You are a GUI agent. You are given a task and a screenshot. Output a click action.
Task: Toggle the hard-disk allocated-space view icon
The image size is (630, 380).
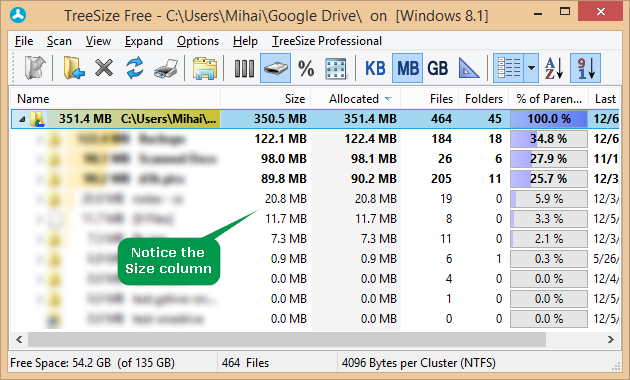[x=275, y=68]
